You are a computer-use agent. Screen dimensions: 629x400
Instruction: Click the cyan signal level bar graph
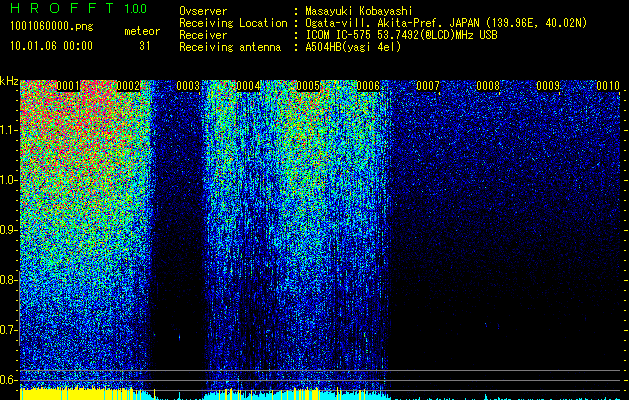pyautogui.click(x=297, y=396)
